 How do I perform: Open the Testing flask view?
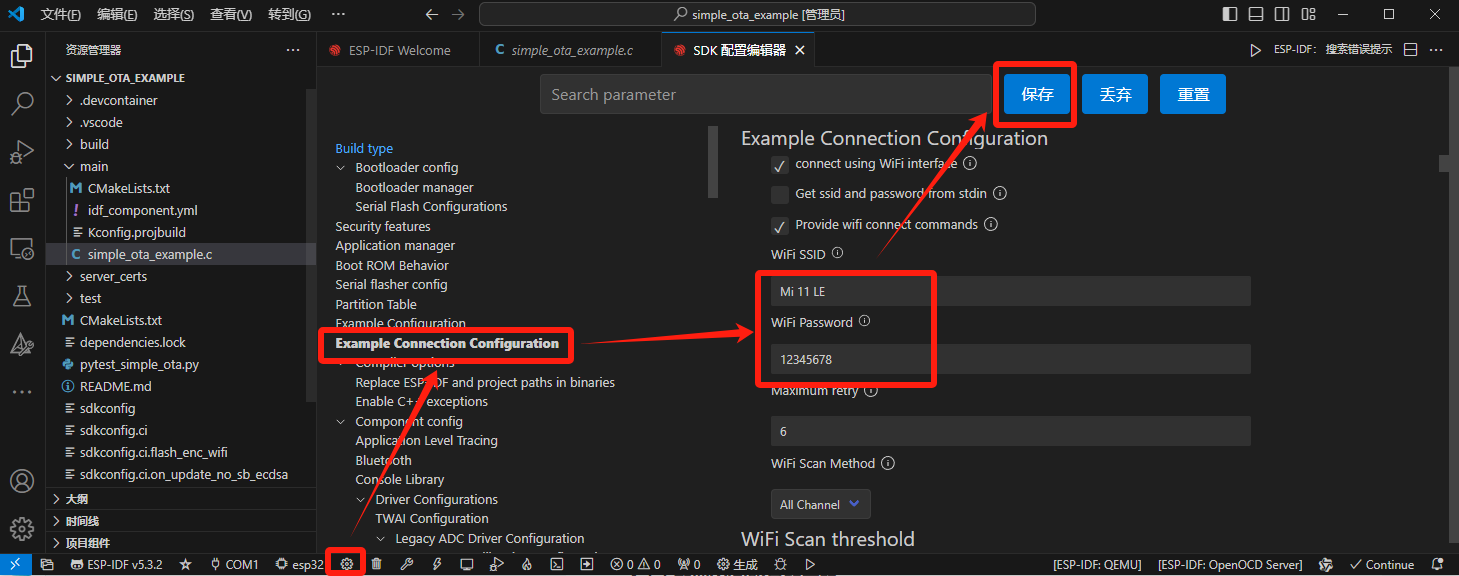tap(22, 297)
